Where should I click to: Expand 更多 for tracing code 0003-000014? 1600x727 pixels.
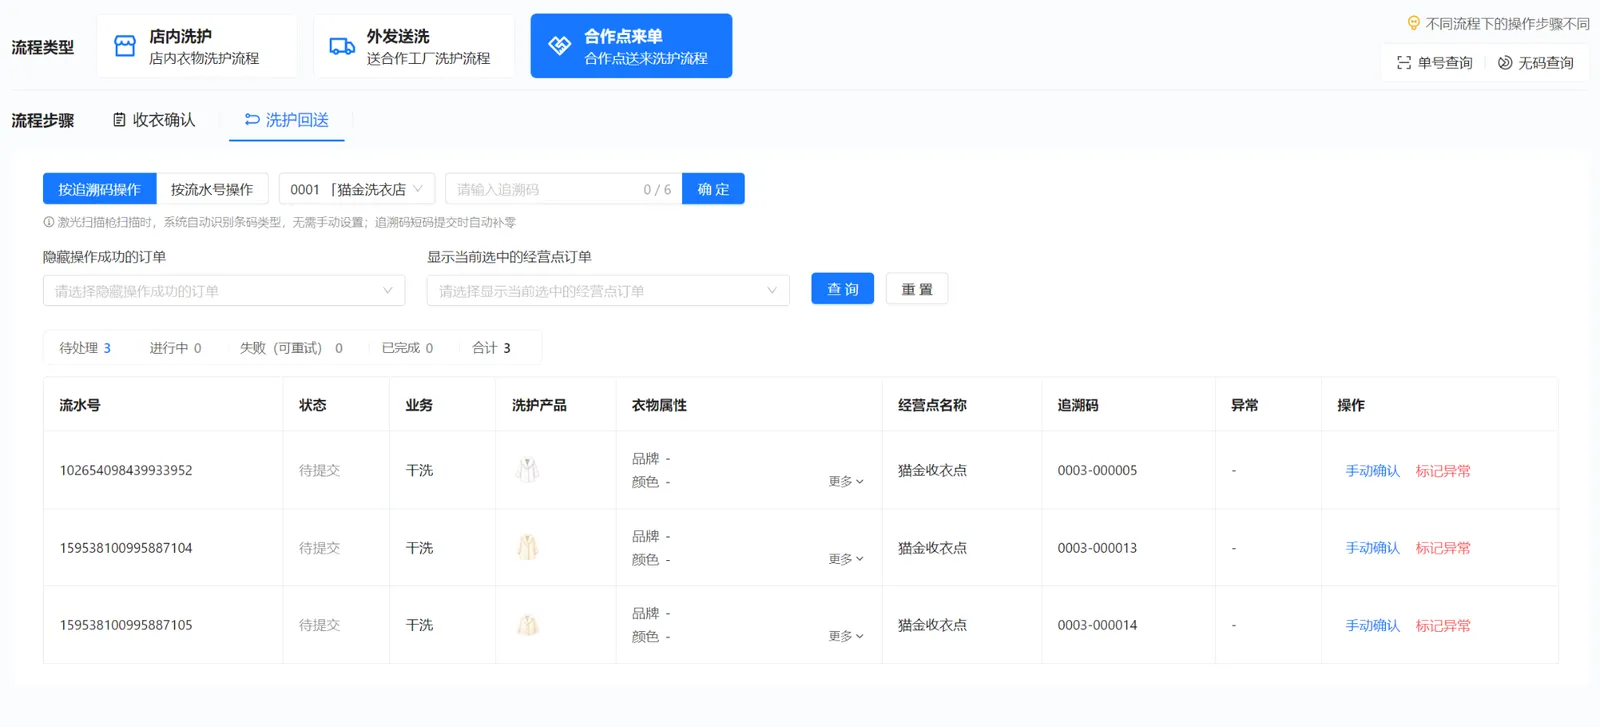(x=846, y=636)
